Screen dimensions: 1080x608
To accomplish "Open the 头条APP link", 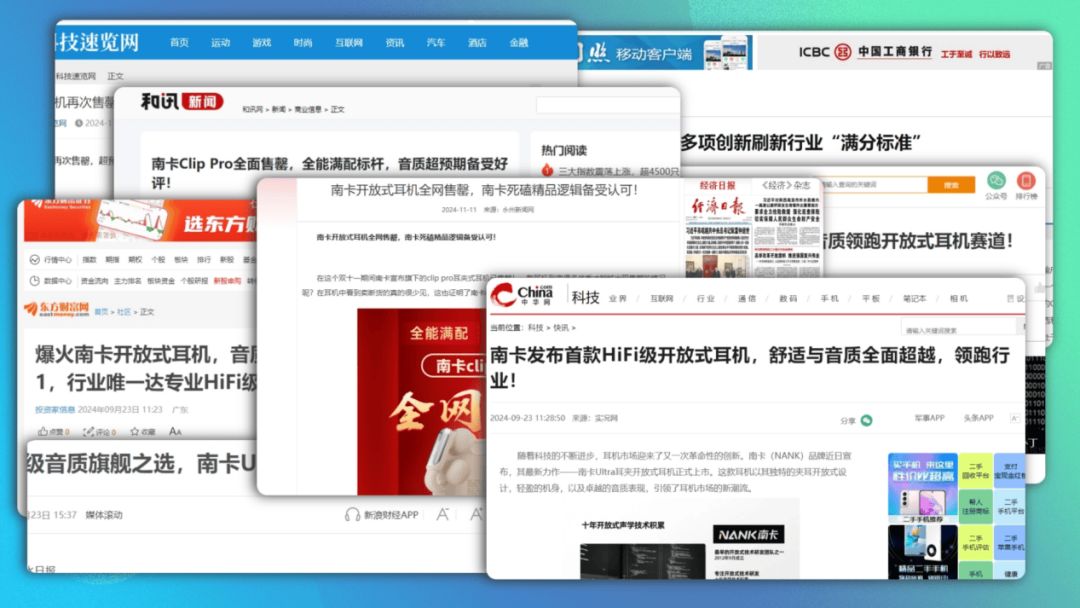I will 978,418.
